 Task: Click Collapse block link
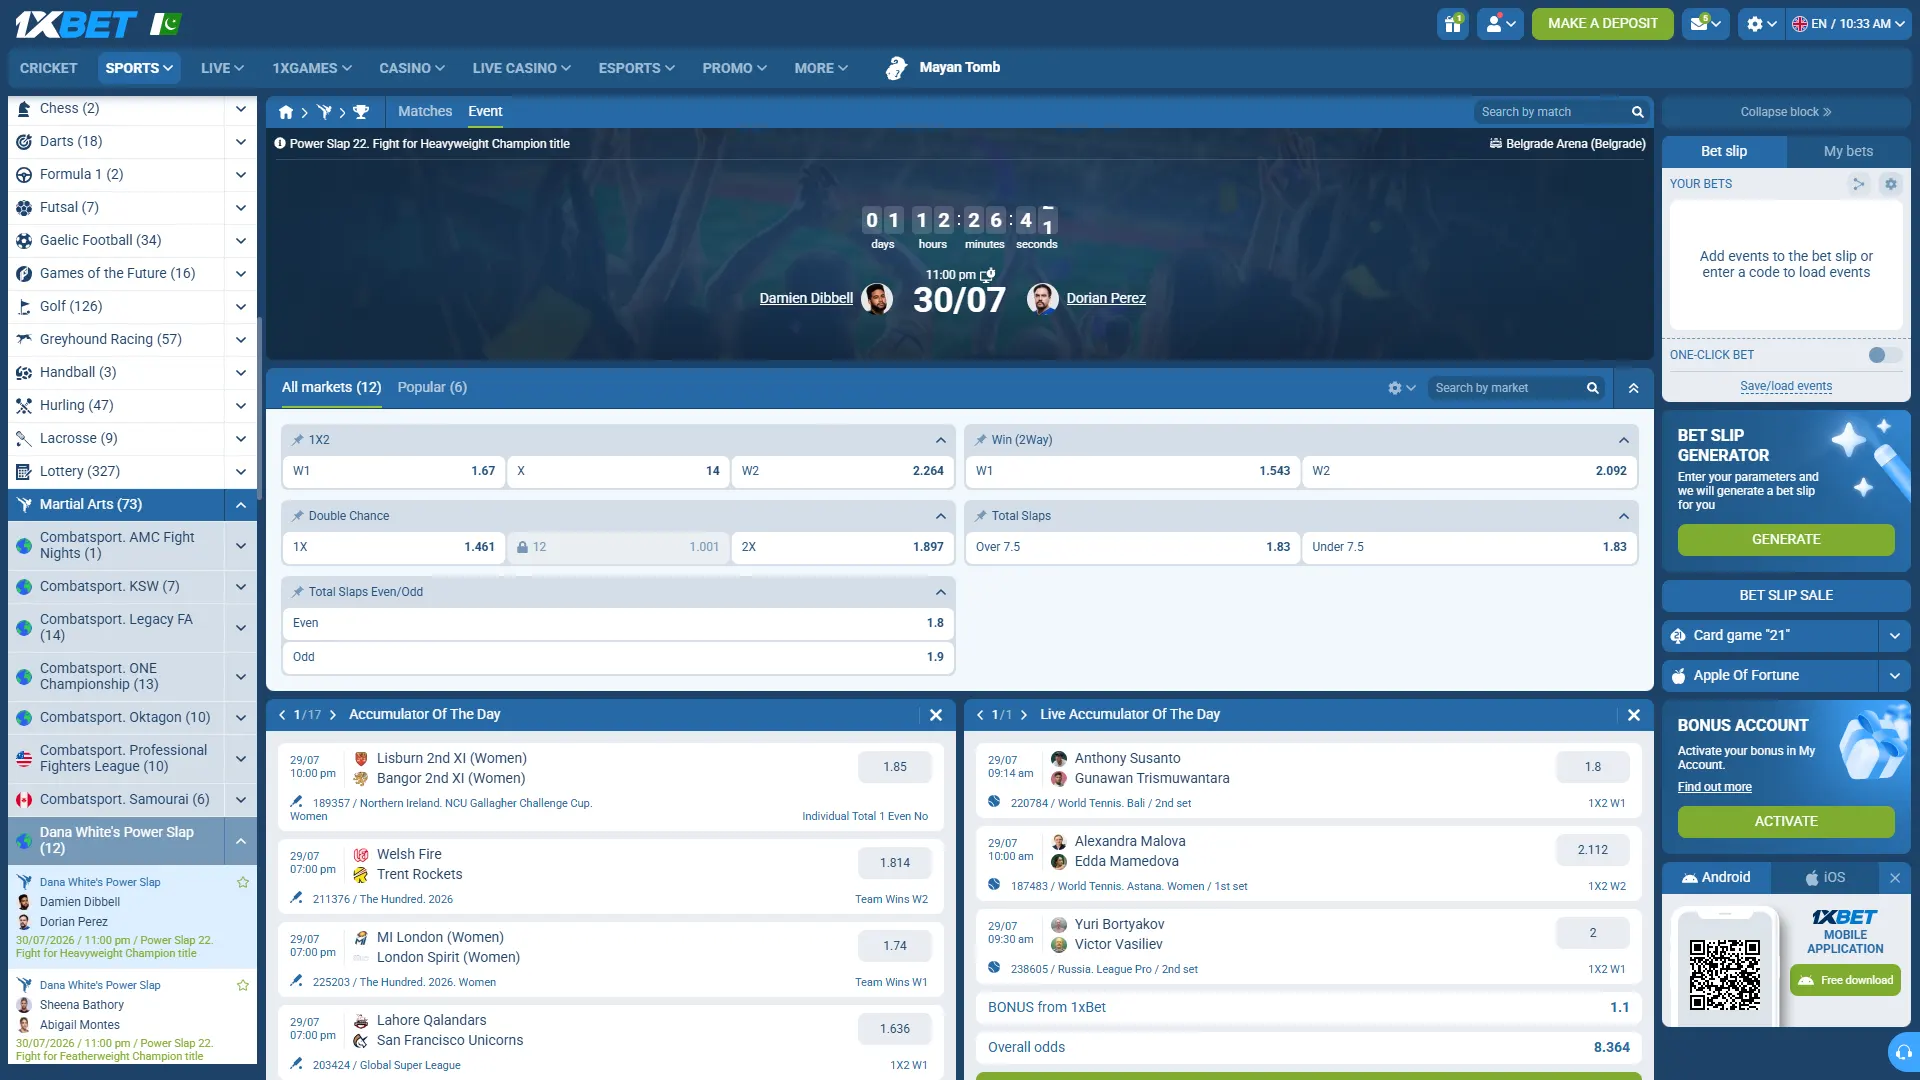pyautogui.click(x=1786, y=112)
